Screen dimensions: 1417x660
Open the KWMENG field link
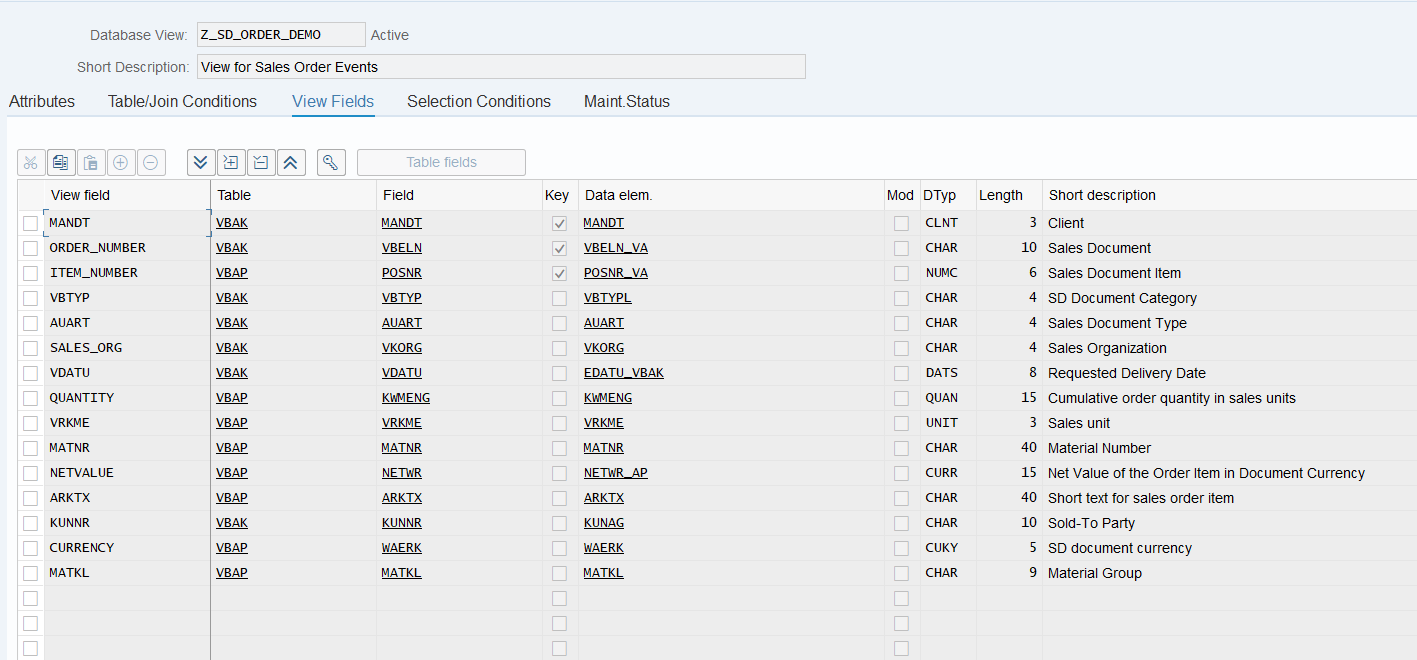point(406,398)
